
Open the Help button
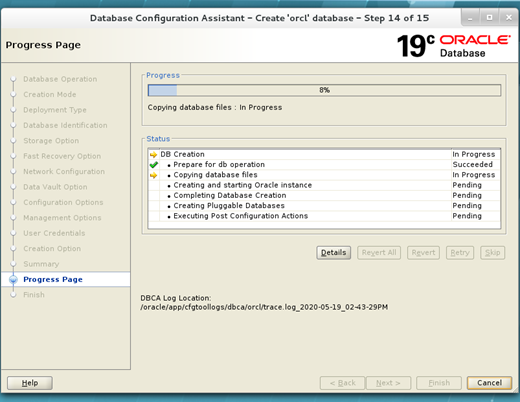(30, 383)
